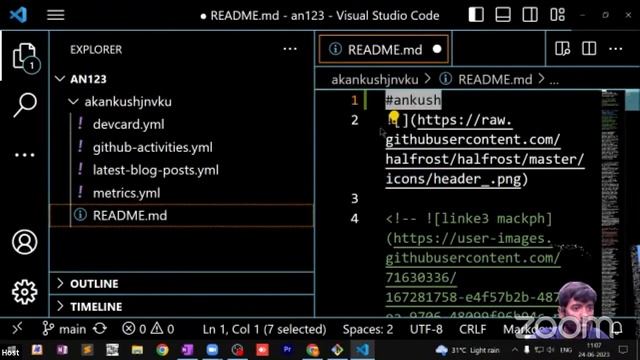Viewport: 640px width, 360px height.
Task: Open errors and warnings count
Action: coord(148,329)
